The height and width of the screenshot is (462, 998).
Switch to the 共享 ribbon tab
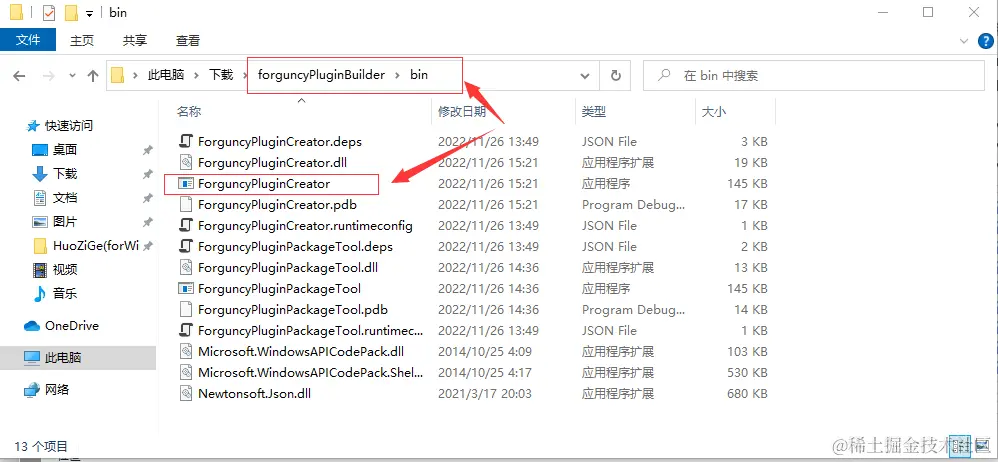(x=135, y=40)
